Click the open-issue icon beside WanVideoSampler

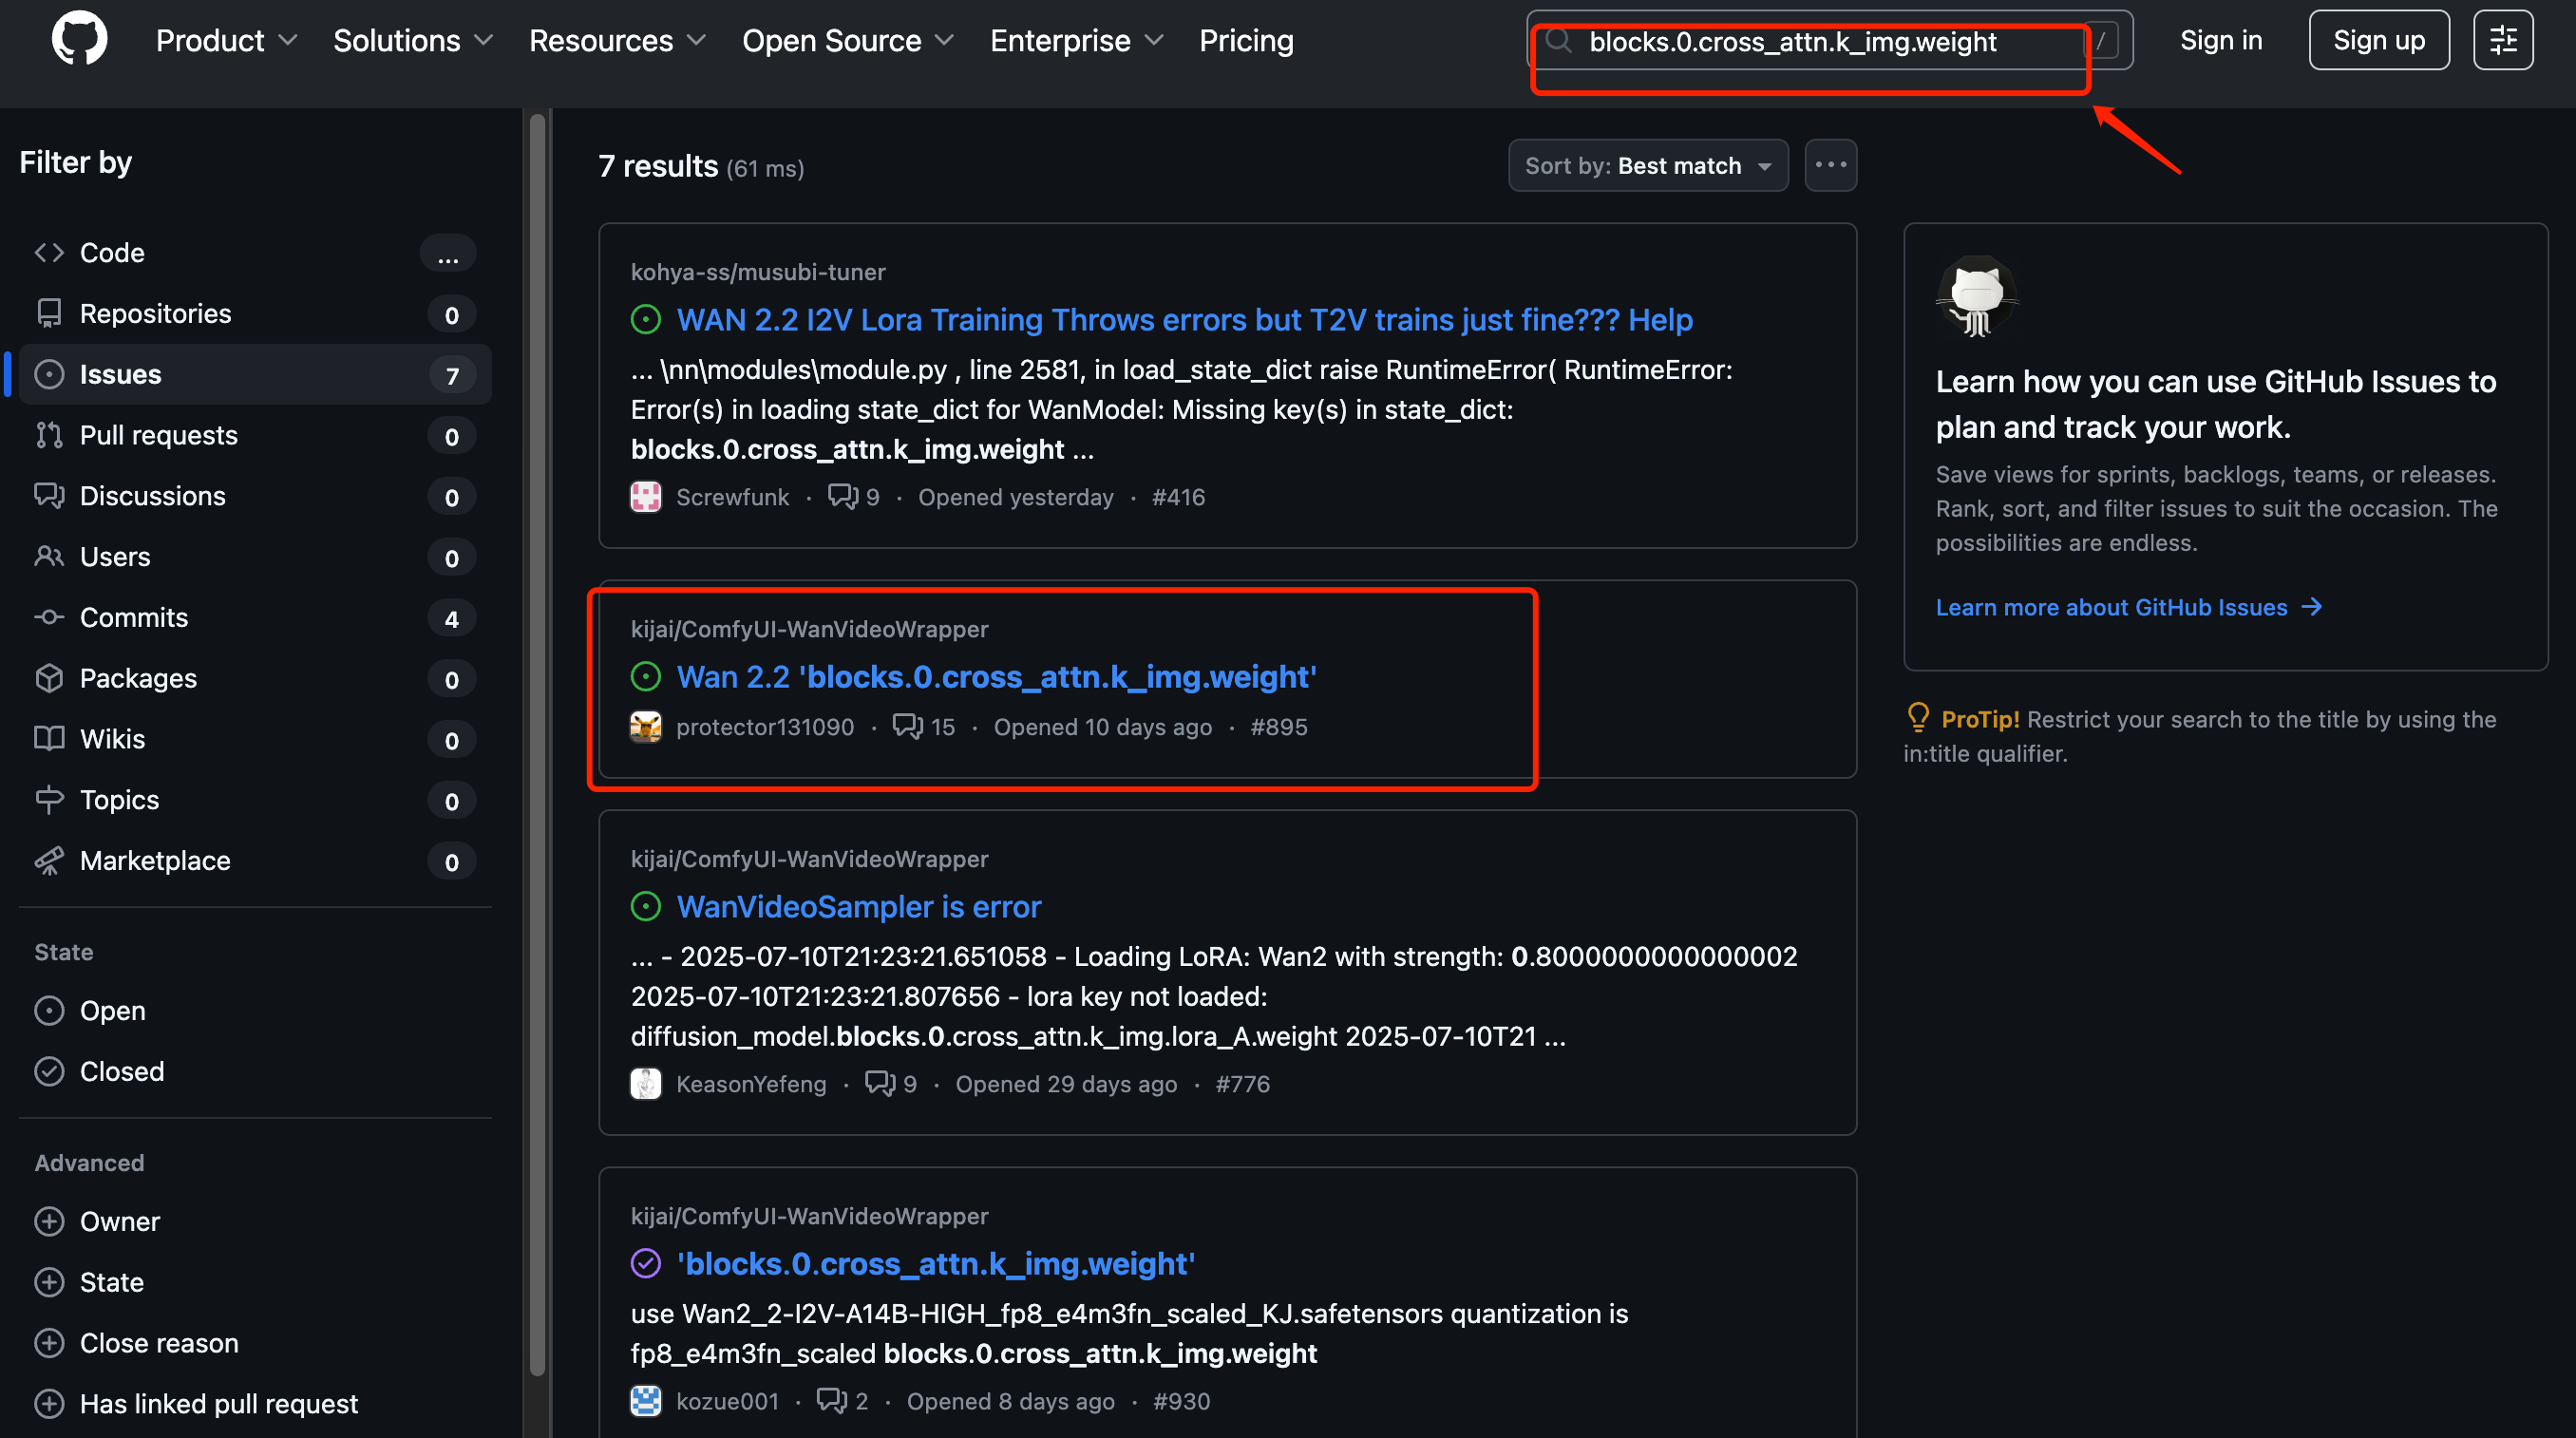[x=646, y=907]
